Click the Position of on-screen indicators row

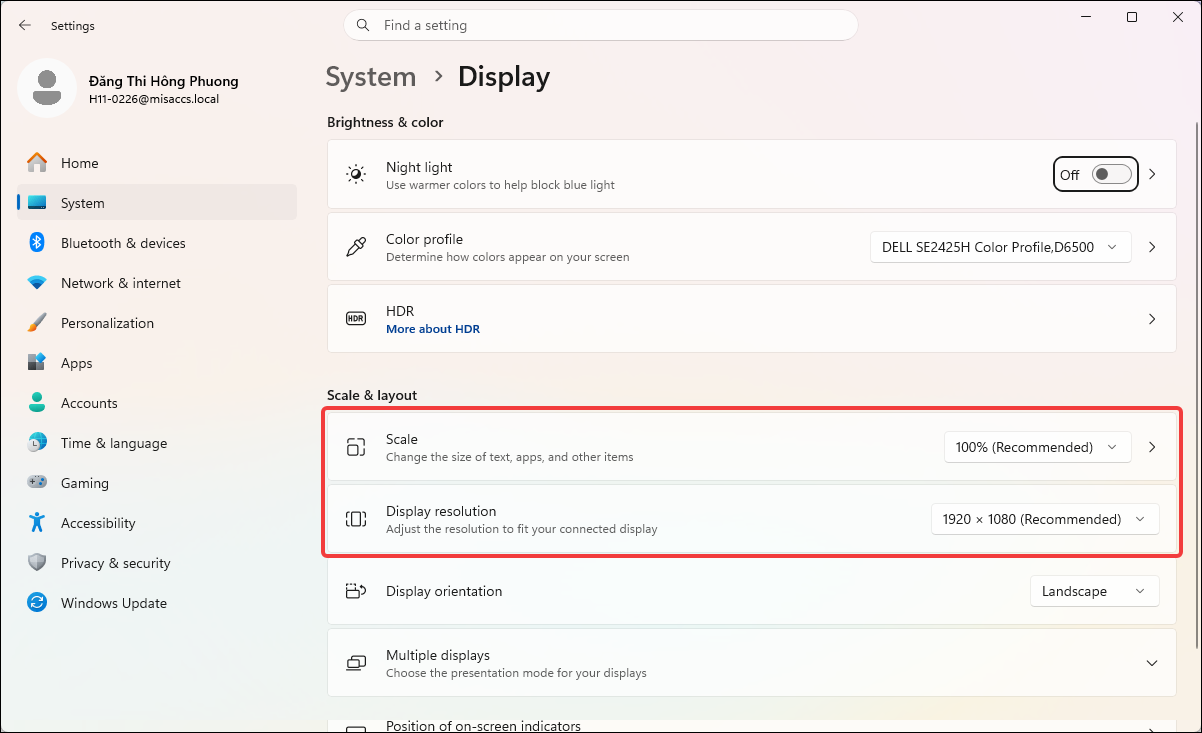[752, 725]
